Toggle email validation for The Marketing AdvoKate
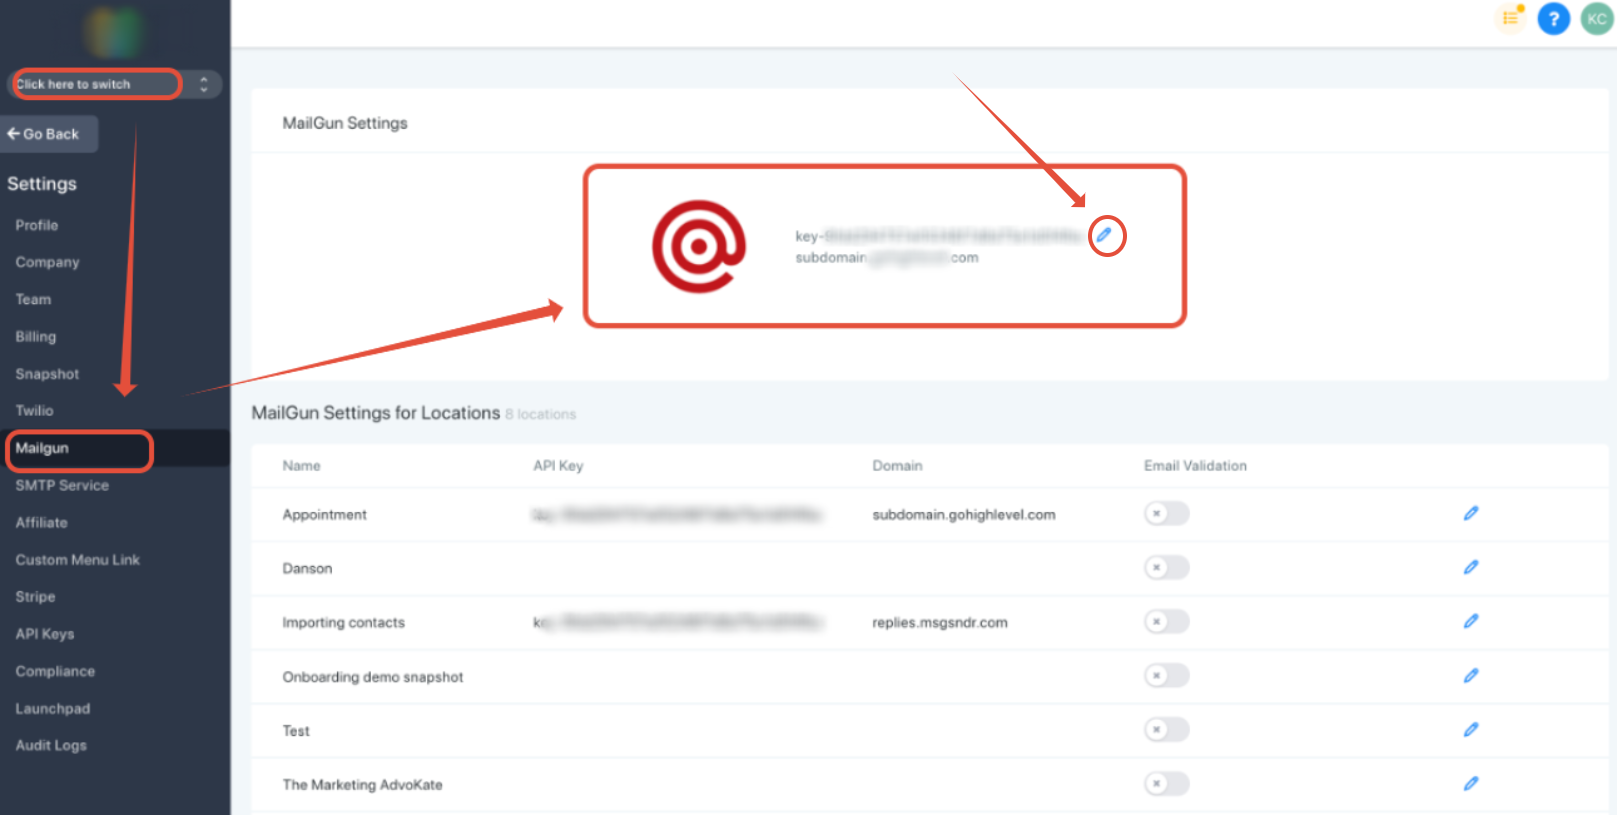 [1166, 784]
